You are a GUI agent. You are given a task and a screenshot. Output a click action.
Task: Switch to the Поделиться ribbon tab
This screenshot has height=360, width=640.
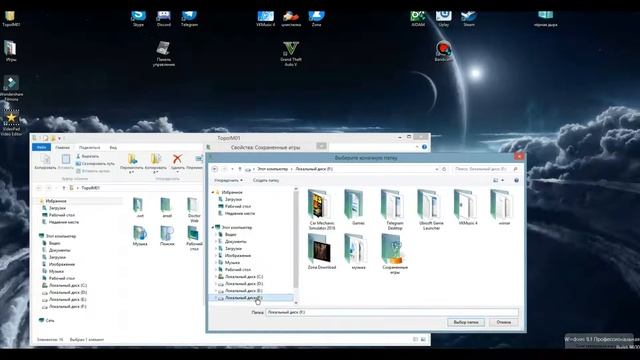click(89, 147)
